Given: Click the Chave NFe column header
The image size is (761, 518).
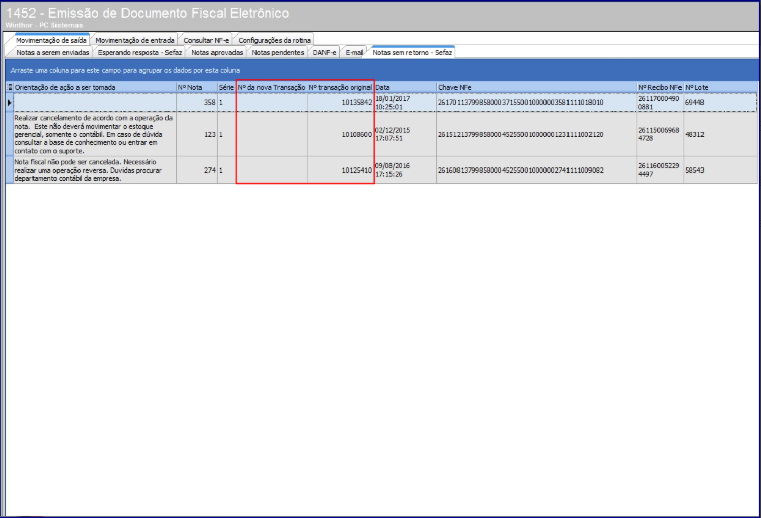Looking at the screenshot, I should (536, 87).
